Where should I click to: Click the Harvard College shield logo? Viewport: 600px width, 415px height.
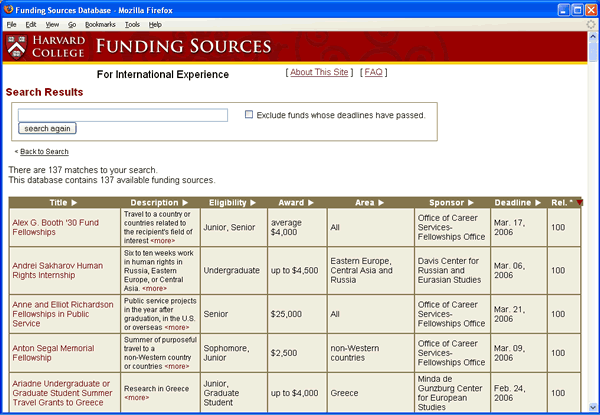[x=16, y=47]
